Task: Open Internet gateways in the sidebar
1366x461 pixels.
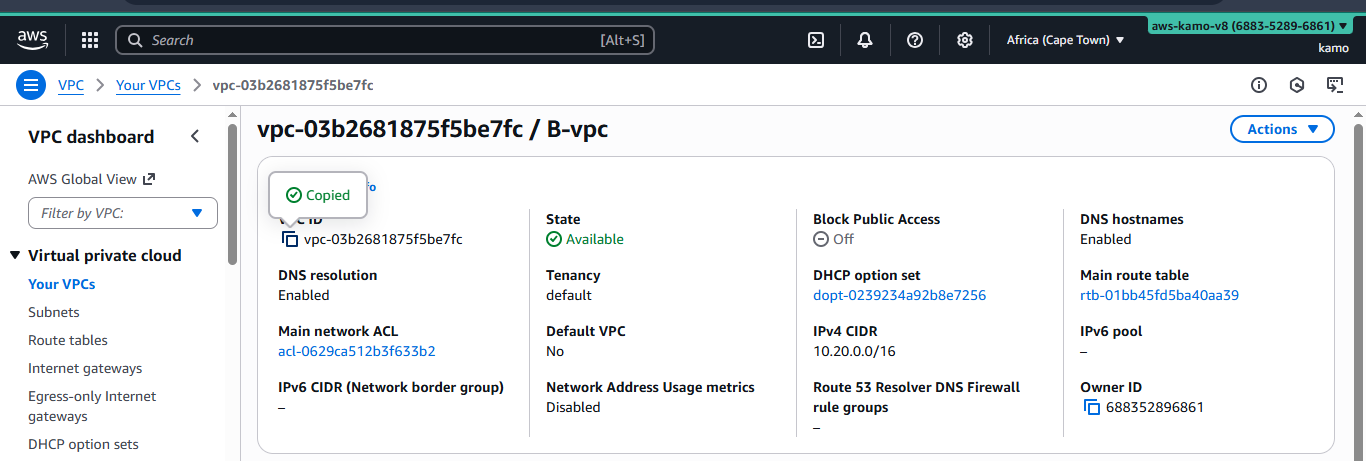Action: [x=85, y=368]
